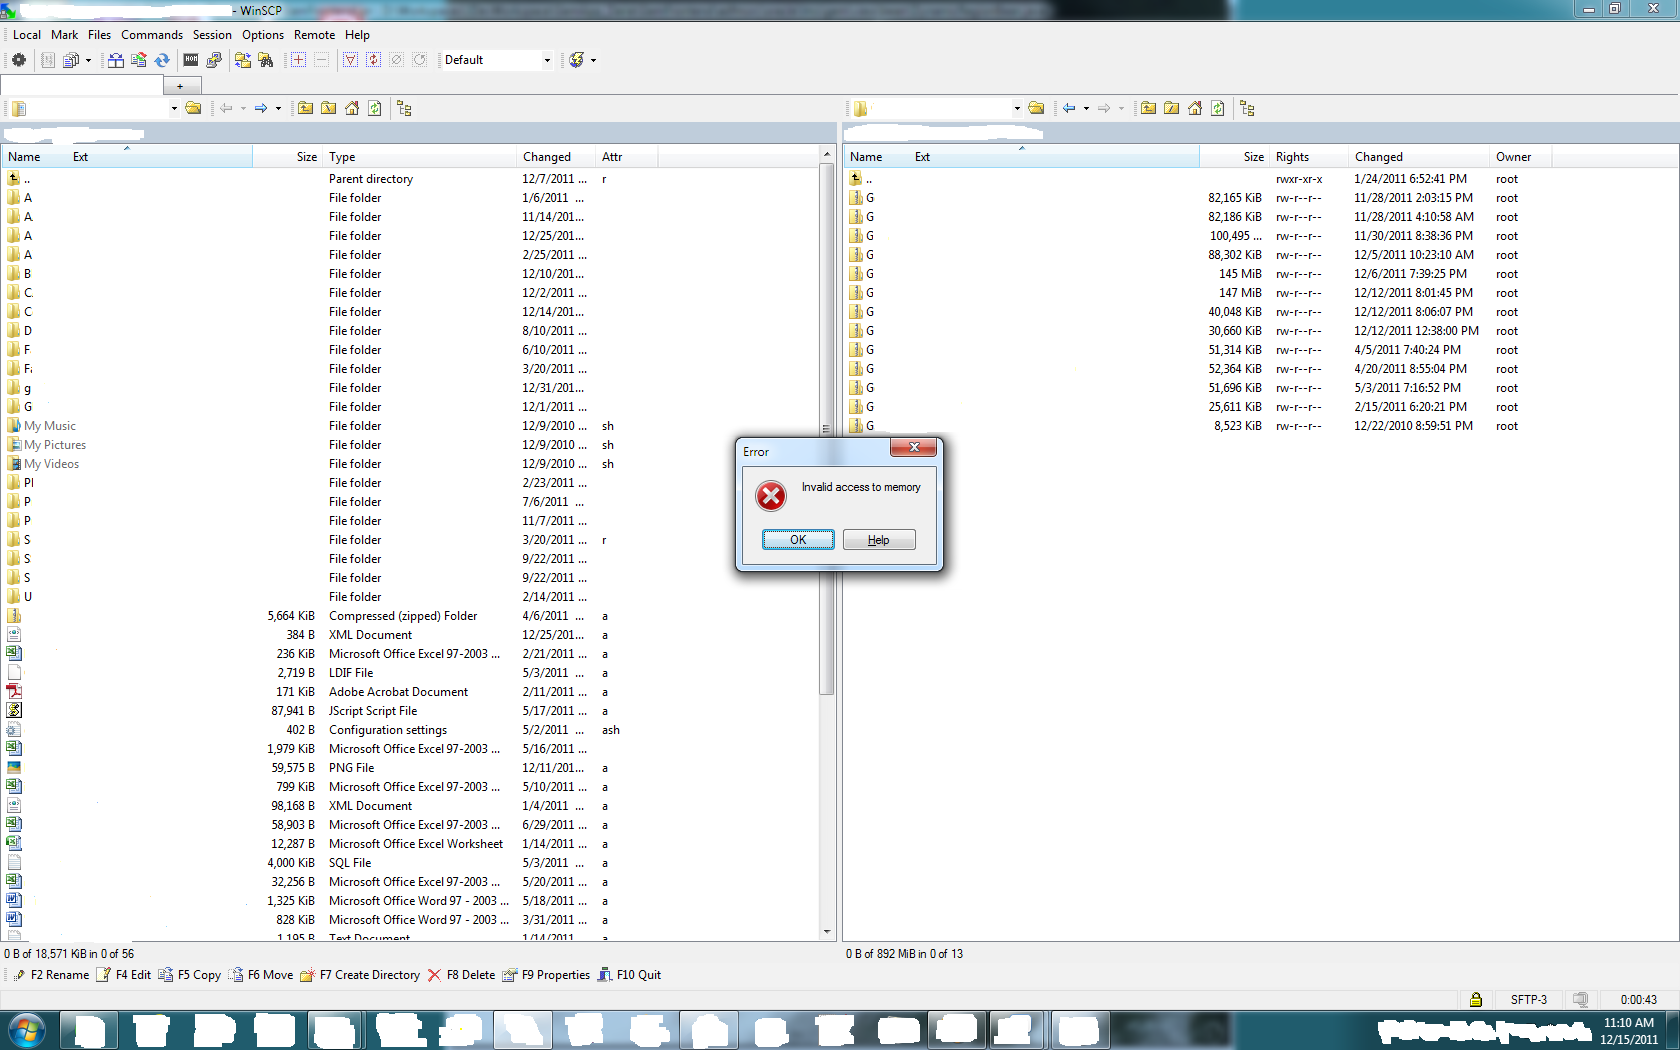Open the local drive path dropdown
The width and height of the screenshot is (1680, 1050).
(174, 108)
